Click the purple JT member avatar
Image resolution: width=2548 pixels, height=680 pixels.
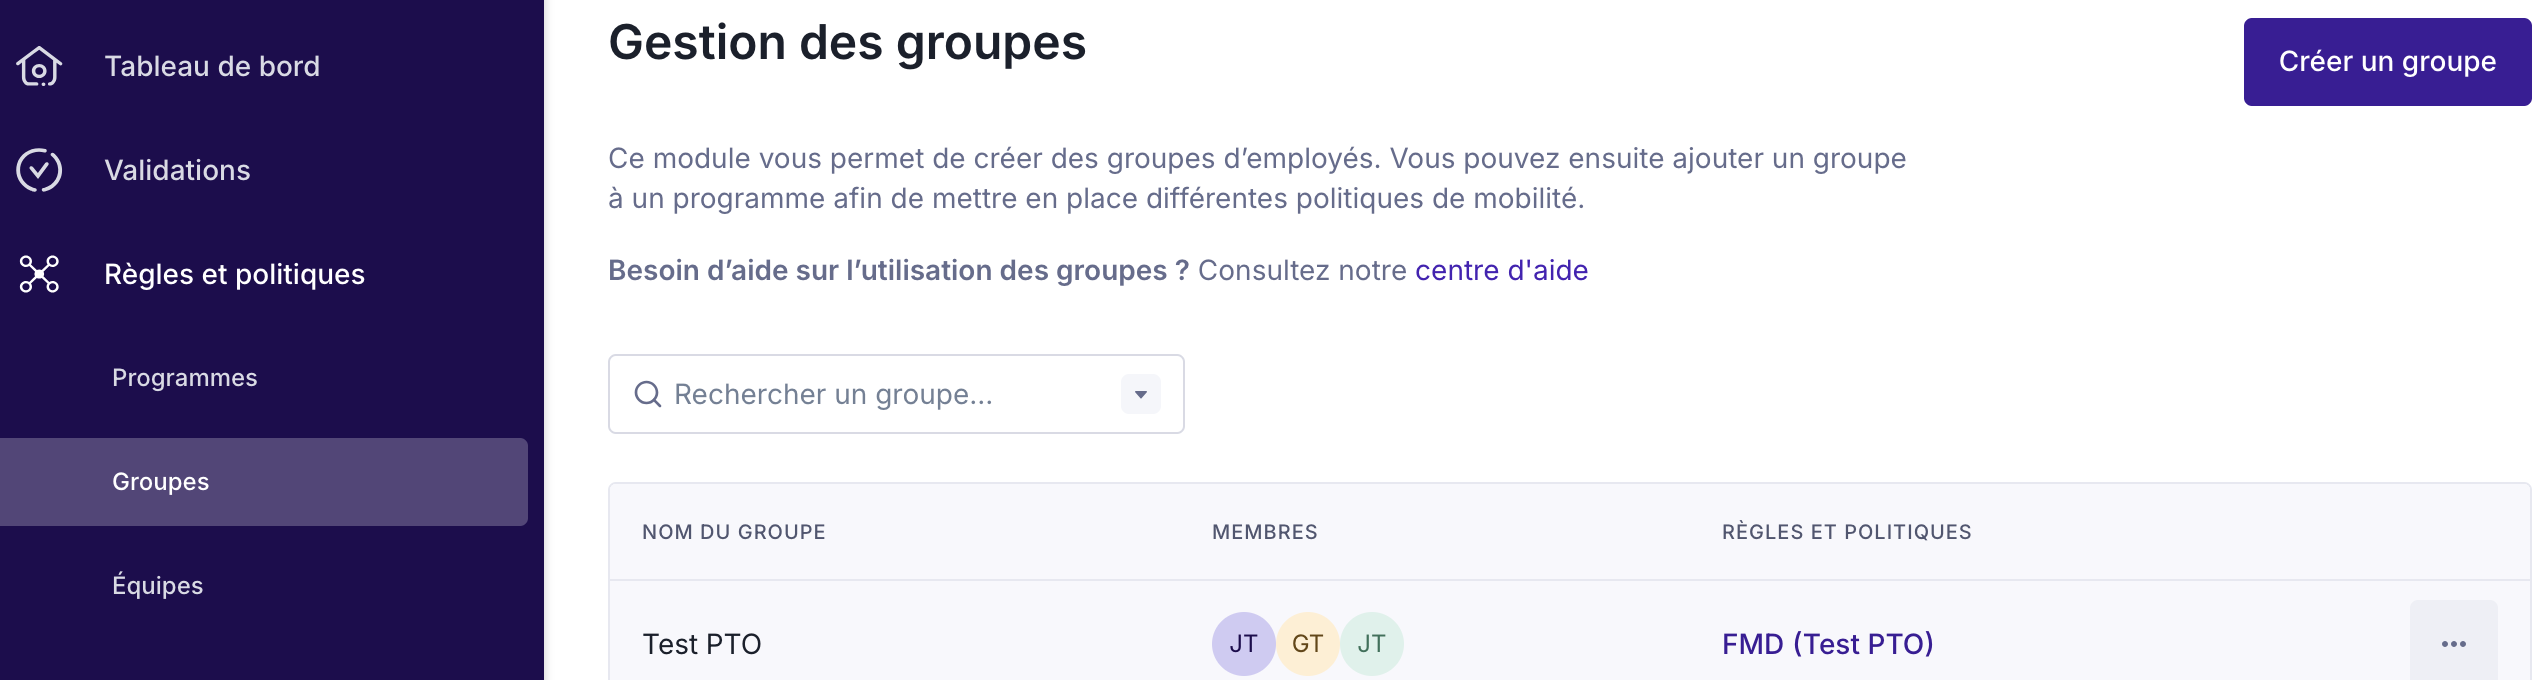pos(1243,643)
